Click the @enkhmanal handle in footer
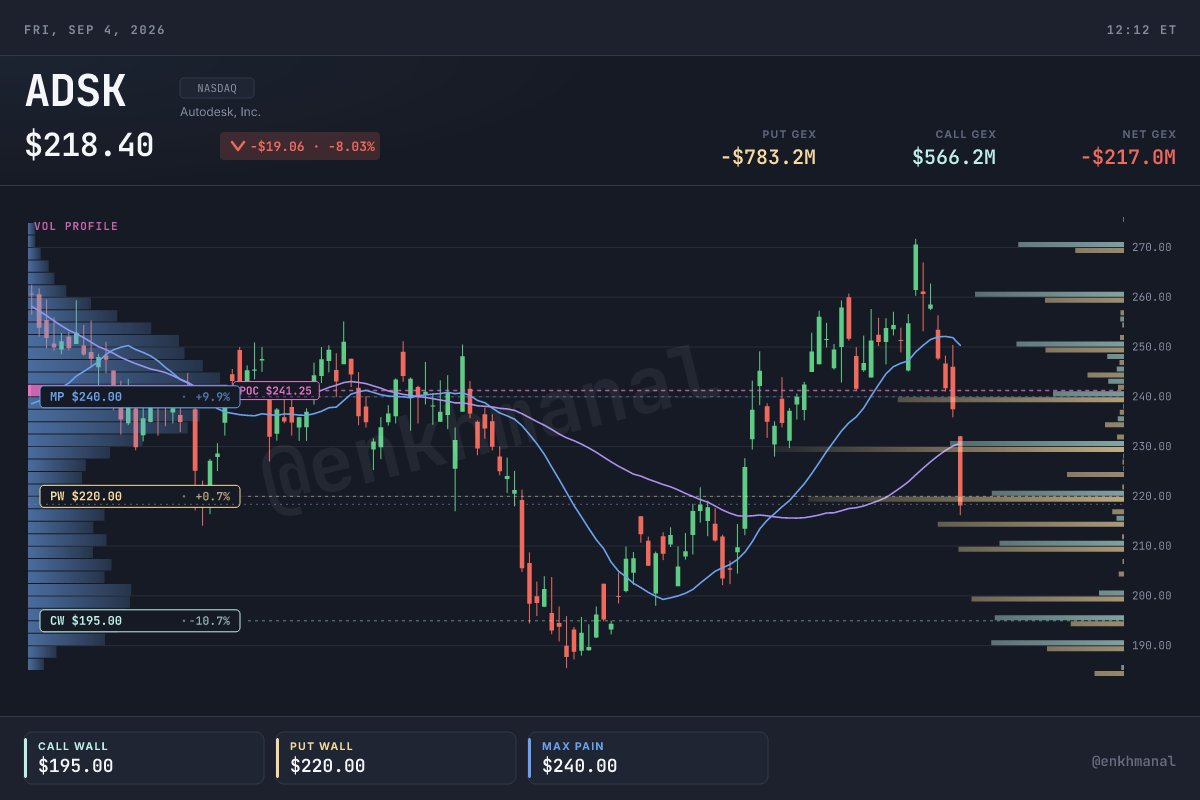The height and width of the screenshot is (800, 1200). [x=1133, y=762]
